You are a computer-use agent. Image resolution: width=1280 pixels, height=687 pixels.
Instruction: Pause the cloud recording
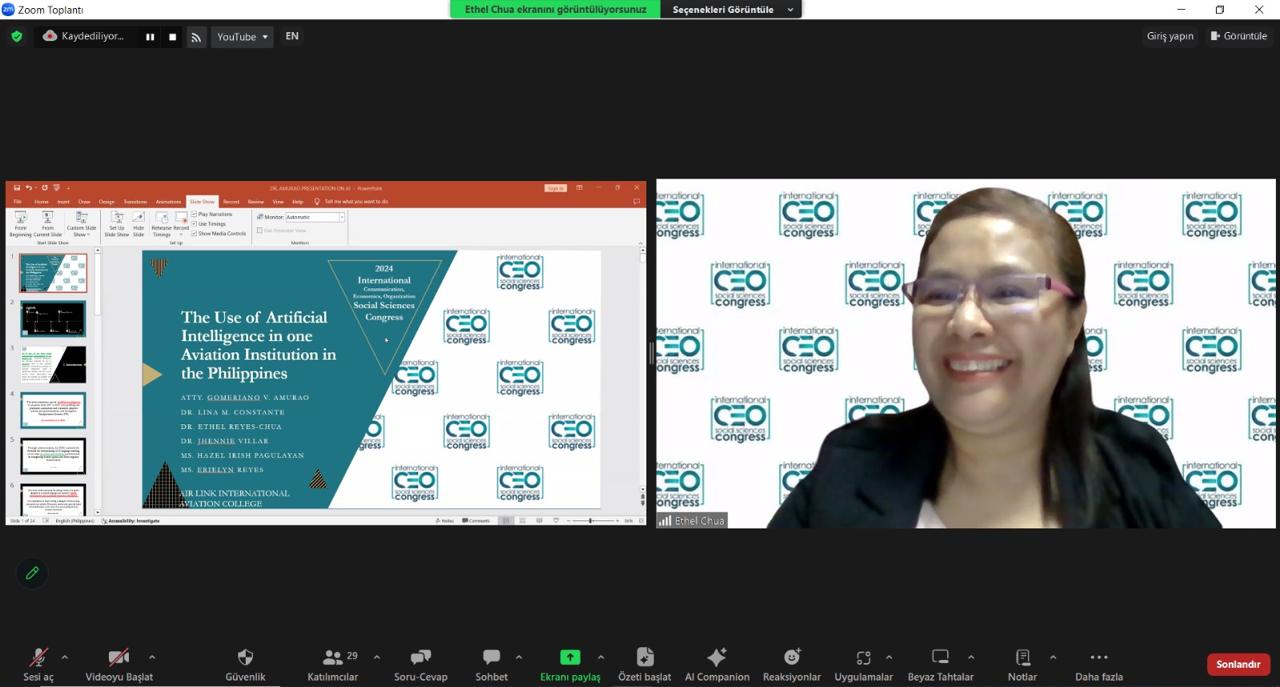click(150, 37)
